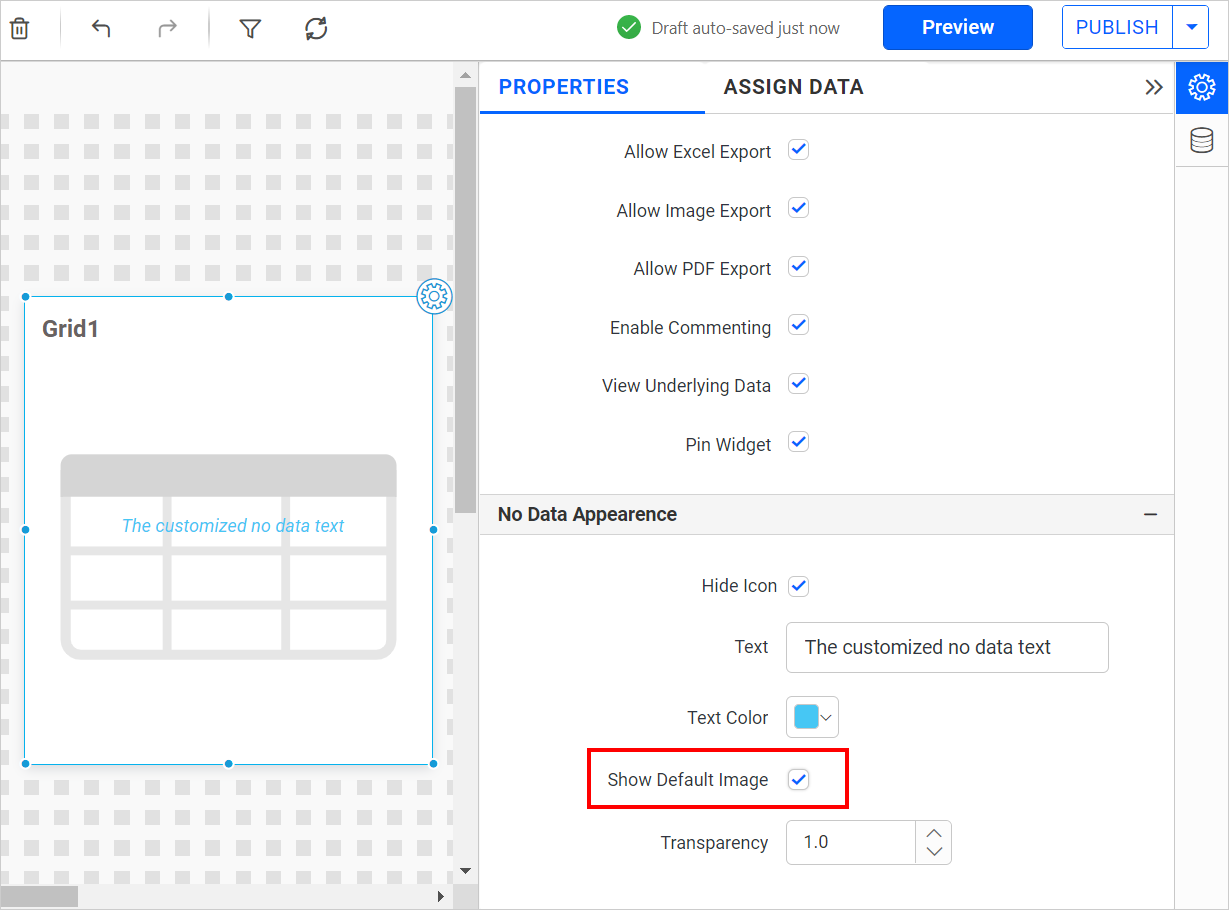This screenshot has width=1229, height=910.
Task: Click the redo arrow icon
Action: [167, 28]
